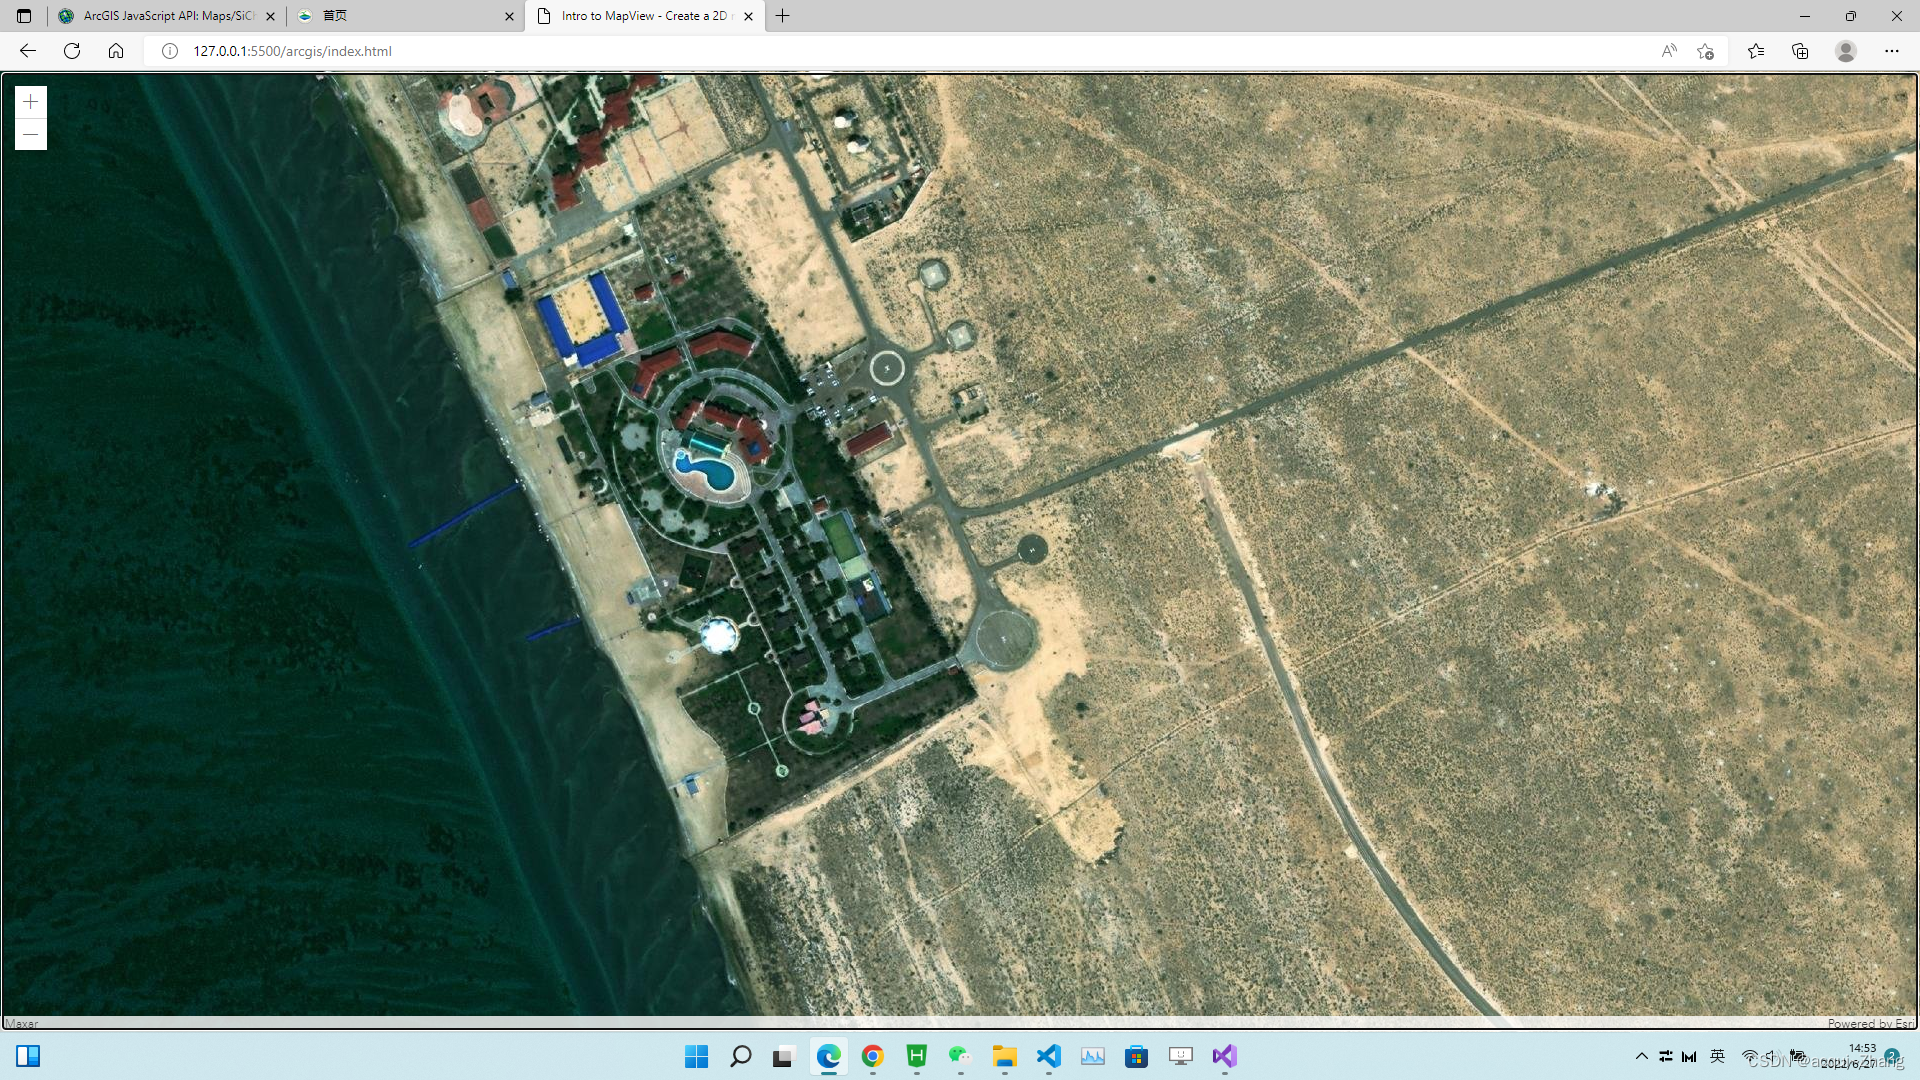Click the address bar URL
This screenshot has height=1080, width=1920.
coord(292,51)
